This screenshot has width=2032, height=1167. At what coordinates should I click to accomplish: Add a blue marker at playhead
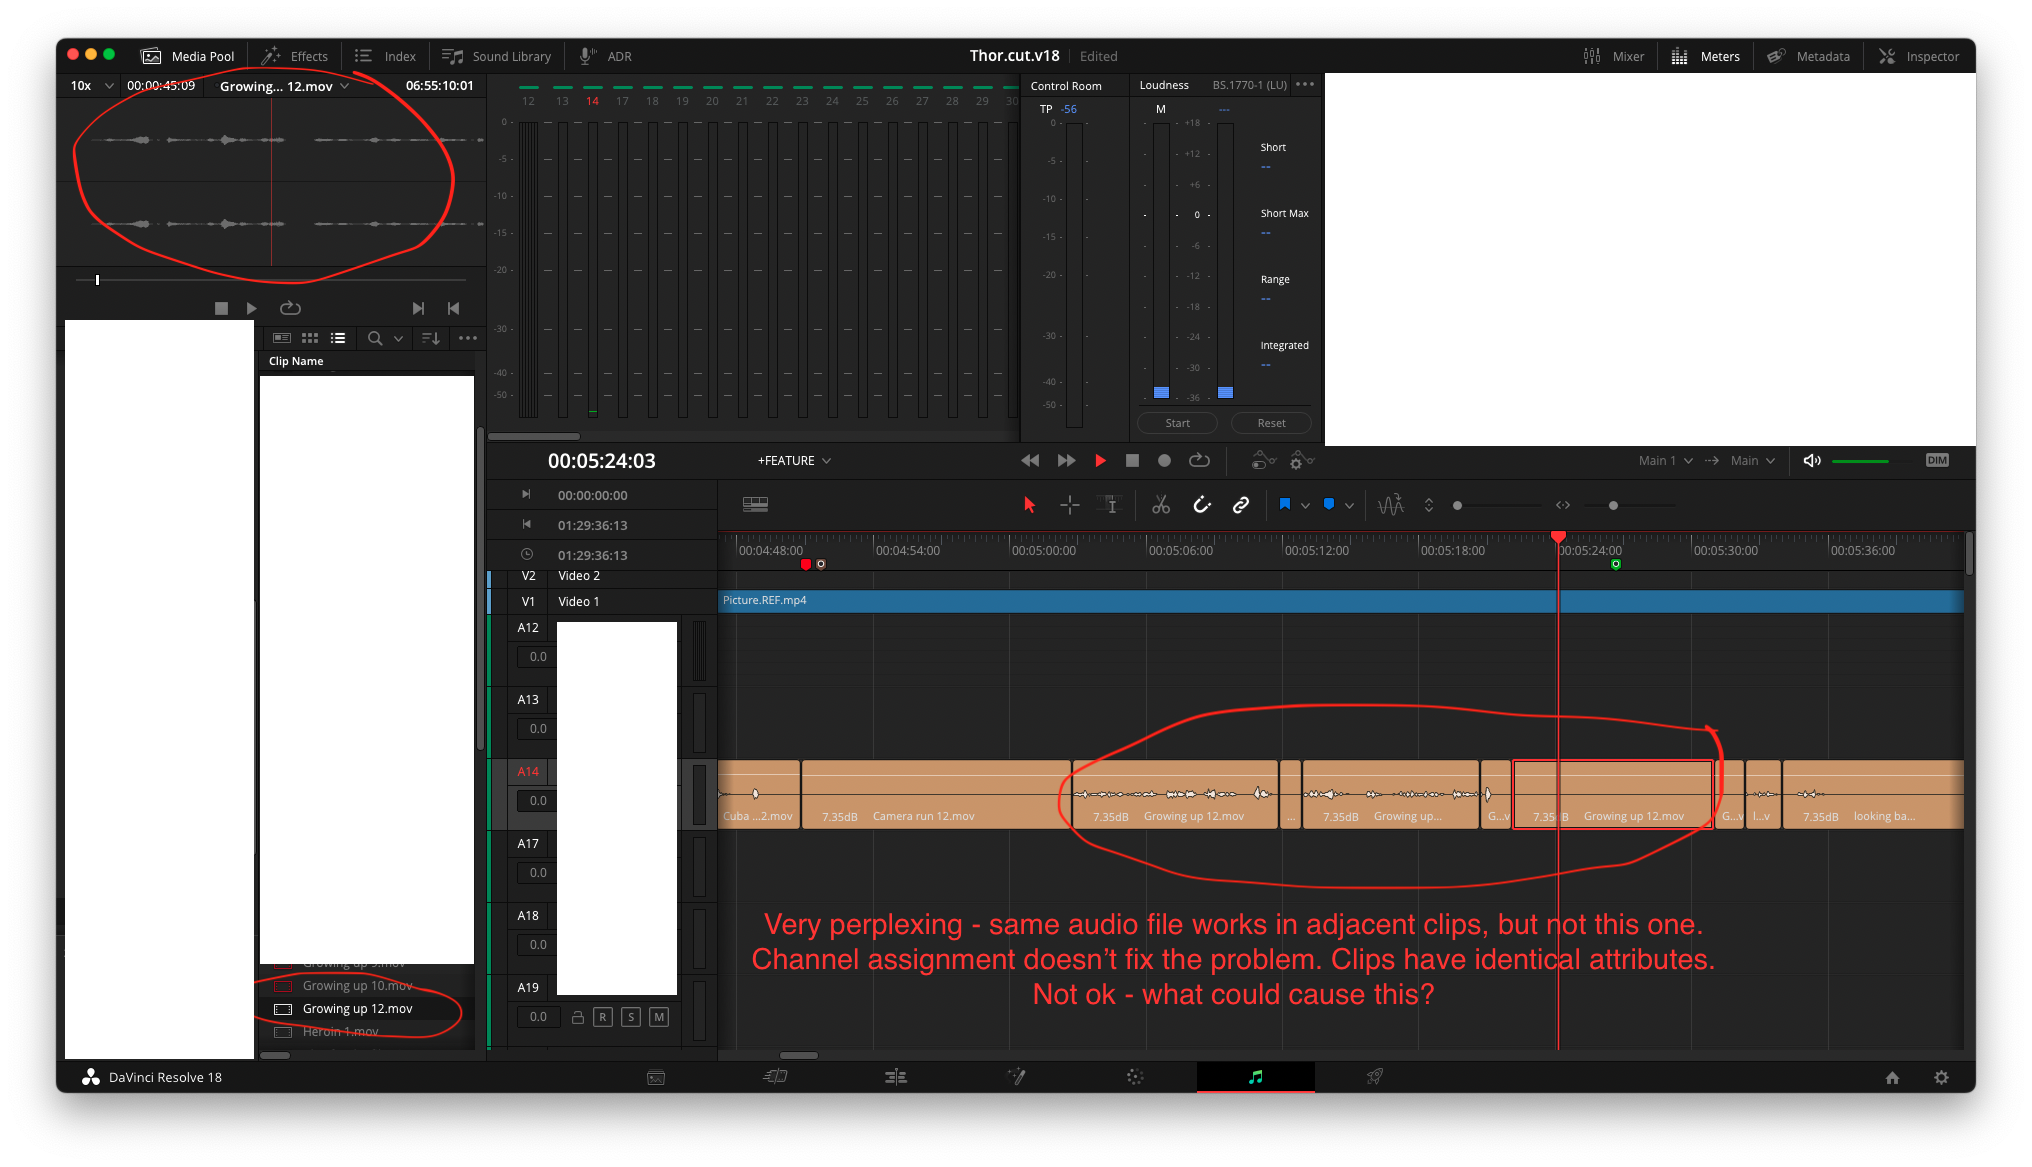tap(1328, 504)
